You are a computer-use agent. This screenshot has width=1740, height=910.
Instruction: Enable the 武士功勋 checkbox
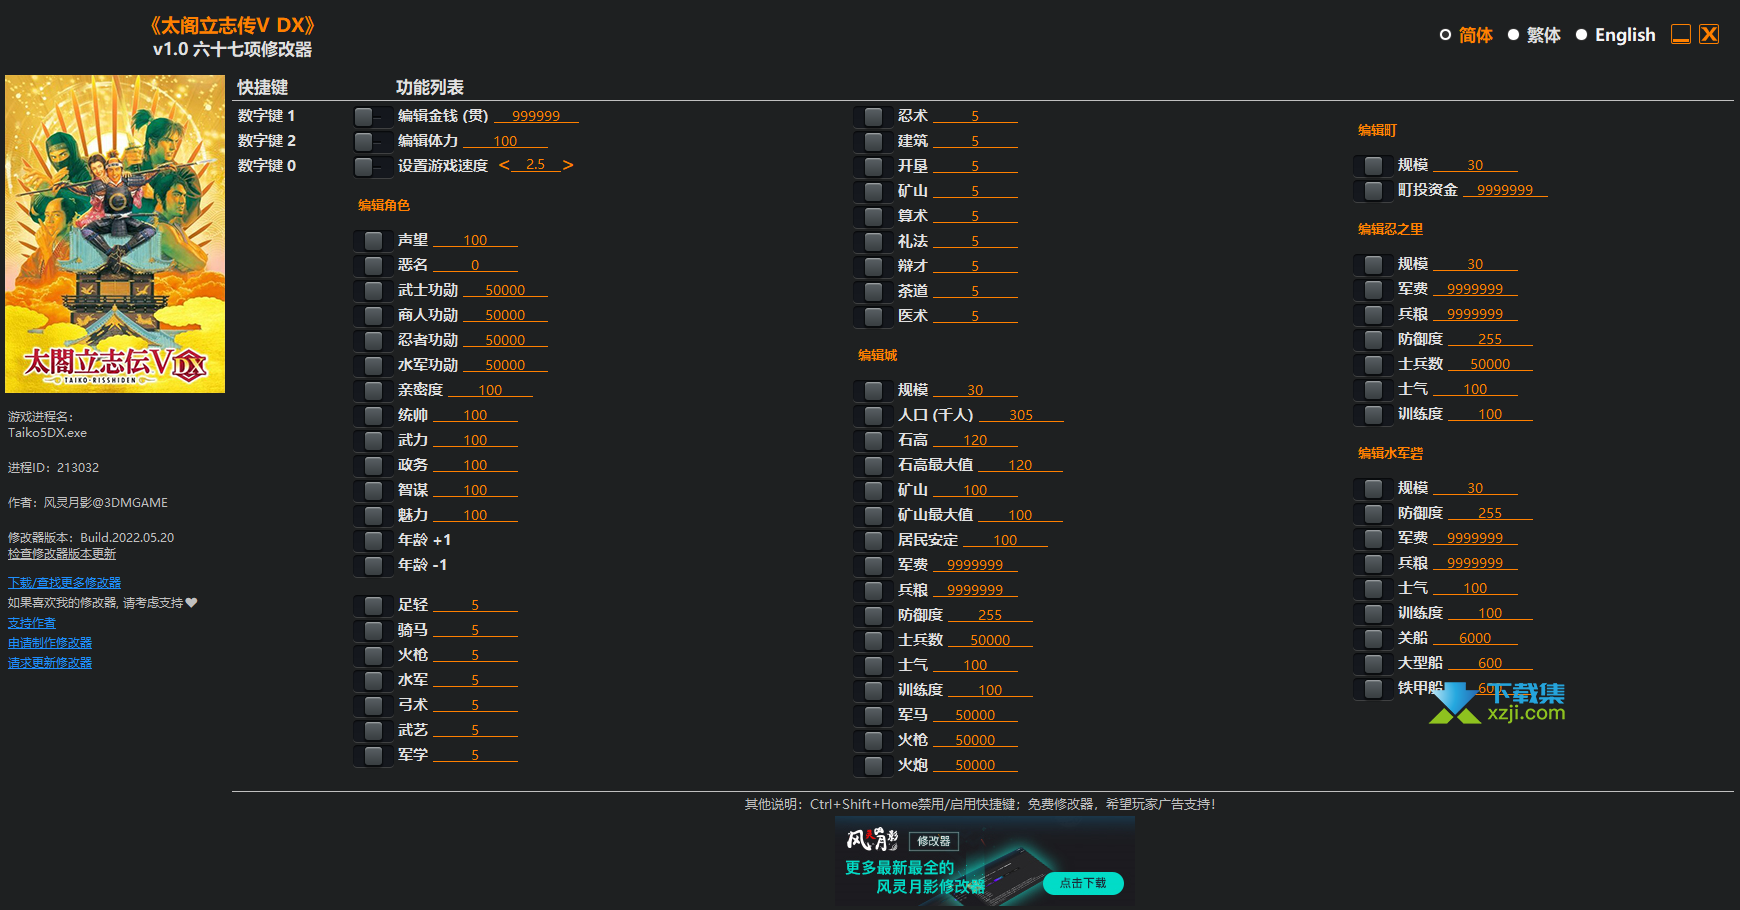(x=372, y=290)
